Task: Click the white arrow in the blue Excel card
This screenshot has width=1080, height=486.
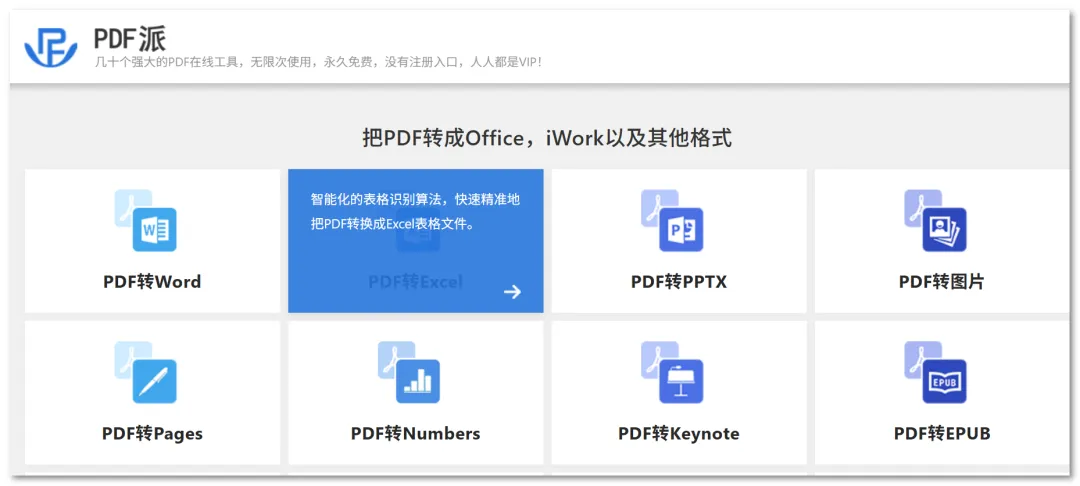Action: point(512,292)
